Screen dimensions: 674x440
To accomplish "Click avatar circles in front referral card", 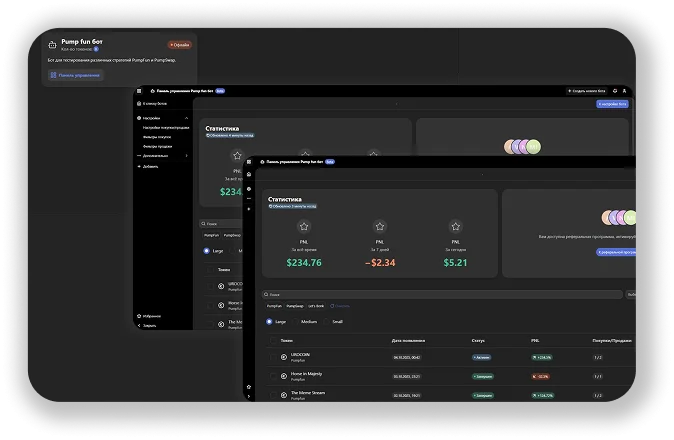I will (619, 218).
